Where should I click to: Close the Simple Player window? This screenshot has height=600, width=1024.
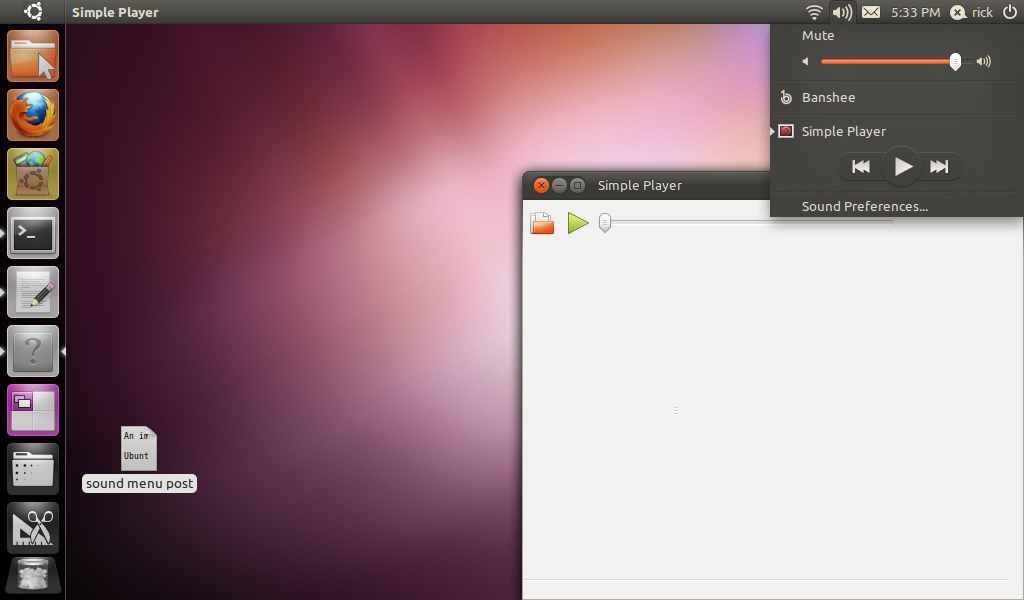point(541,185)
